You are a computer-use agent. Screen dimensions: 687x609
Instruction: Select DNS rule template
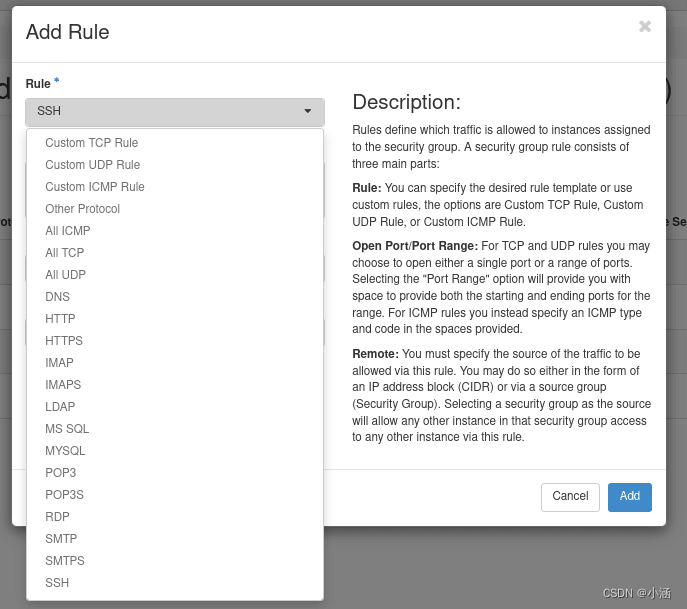click(x=58, y=297)
